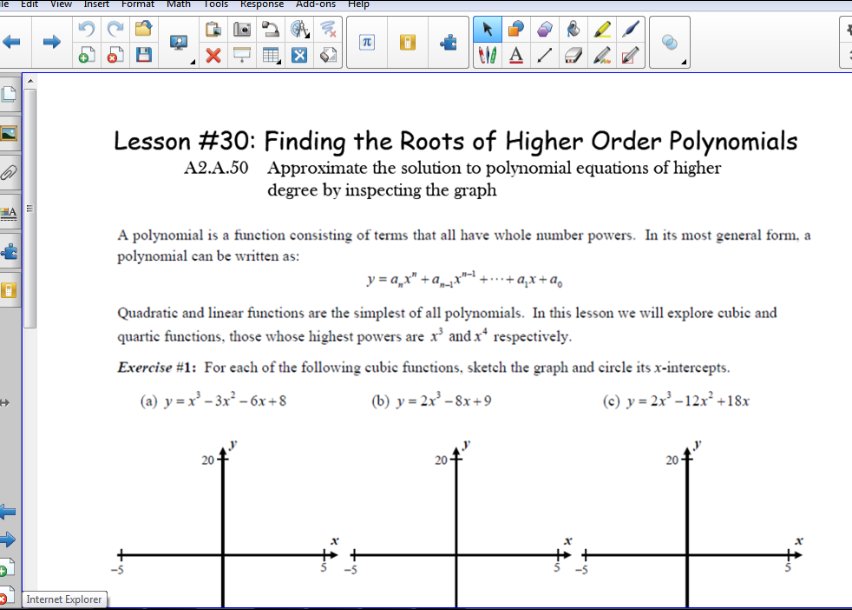Open Math tools with the pi icon
Image resolution: width=852 pixels, height=610 pixels.
367,40
